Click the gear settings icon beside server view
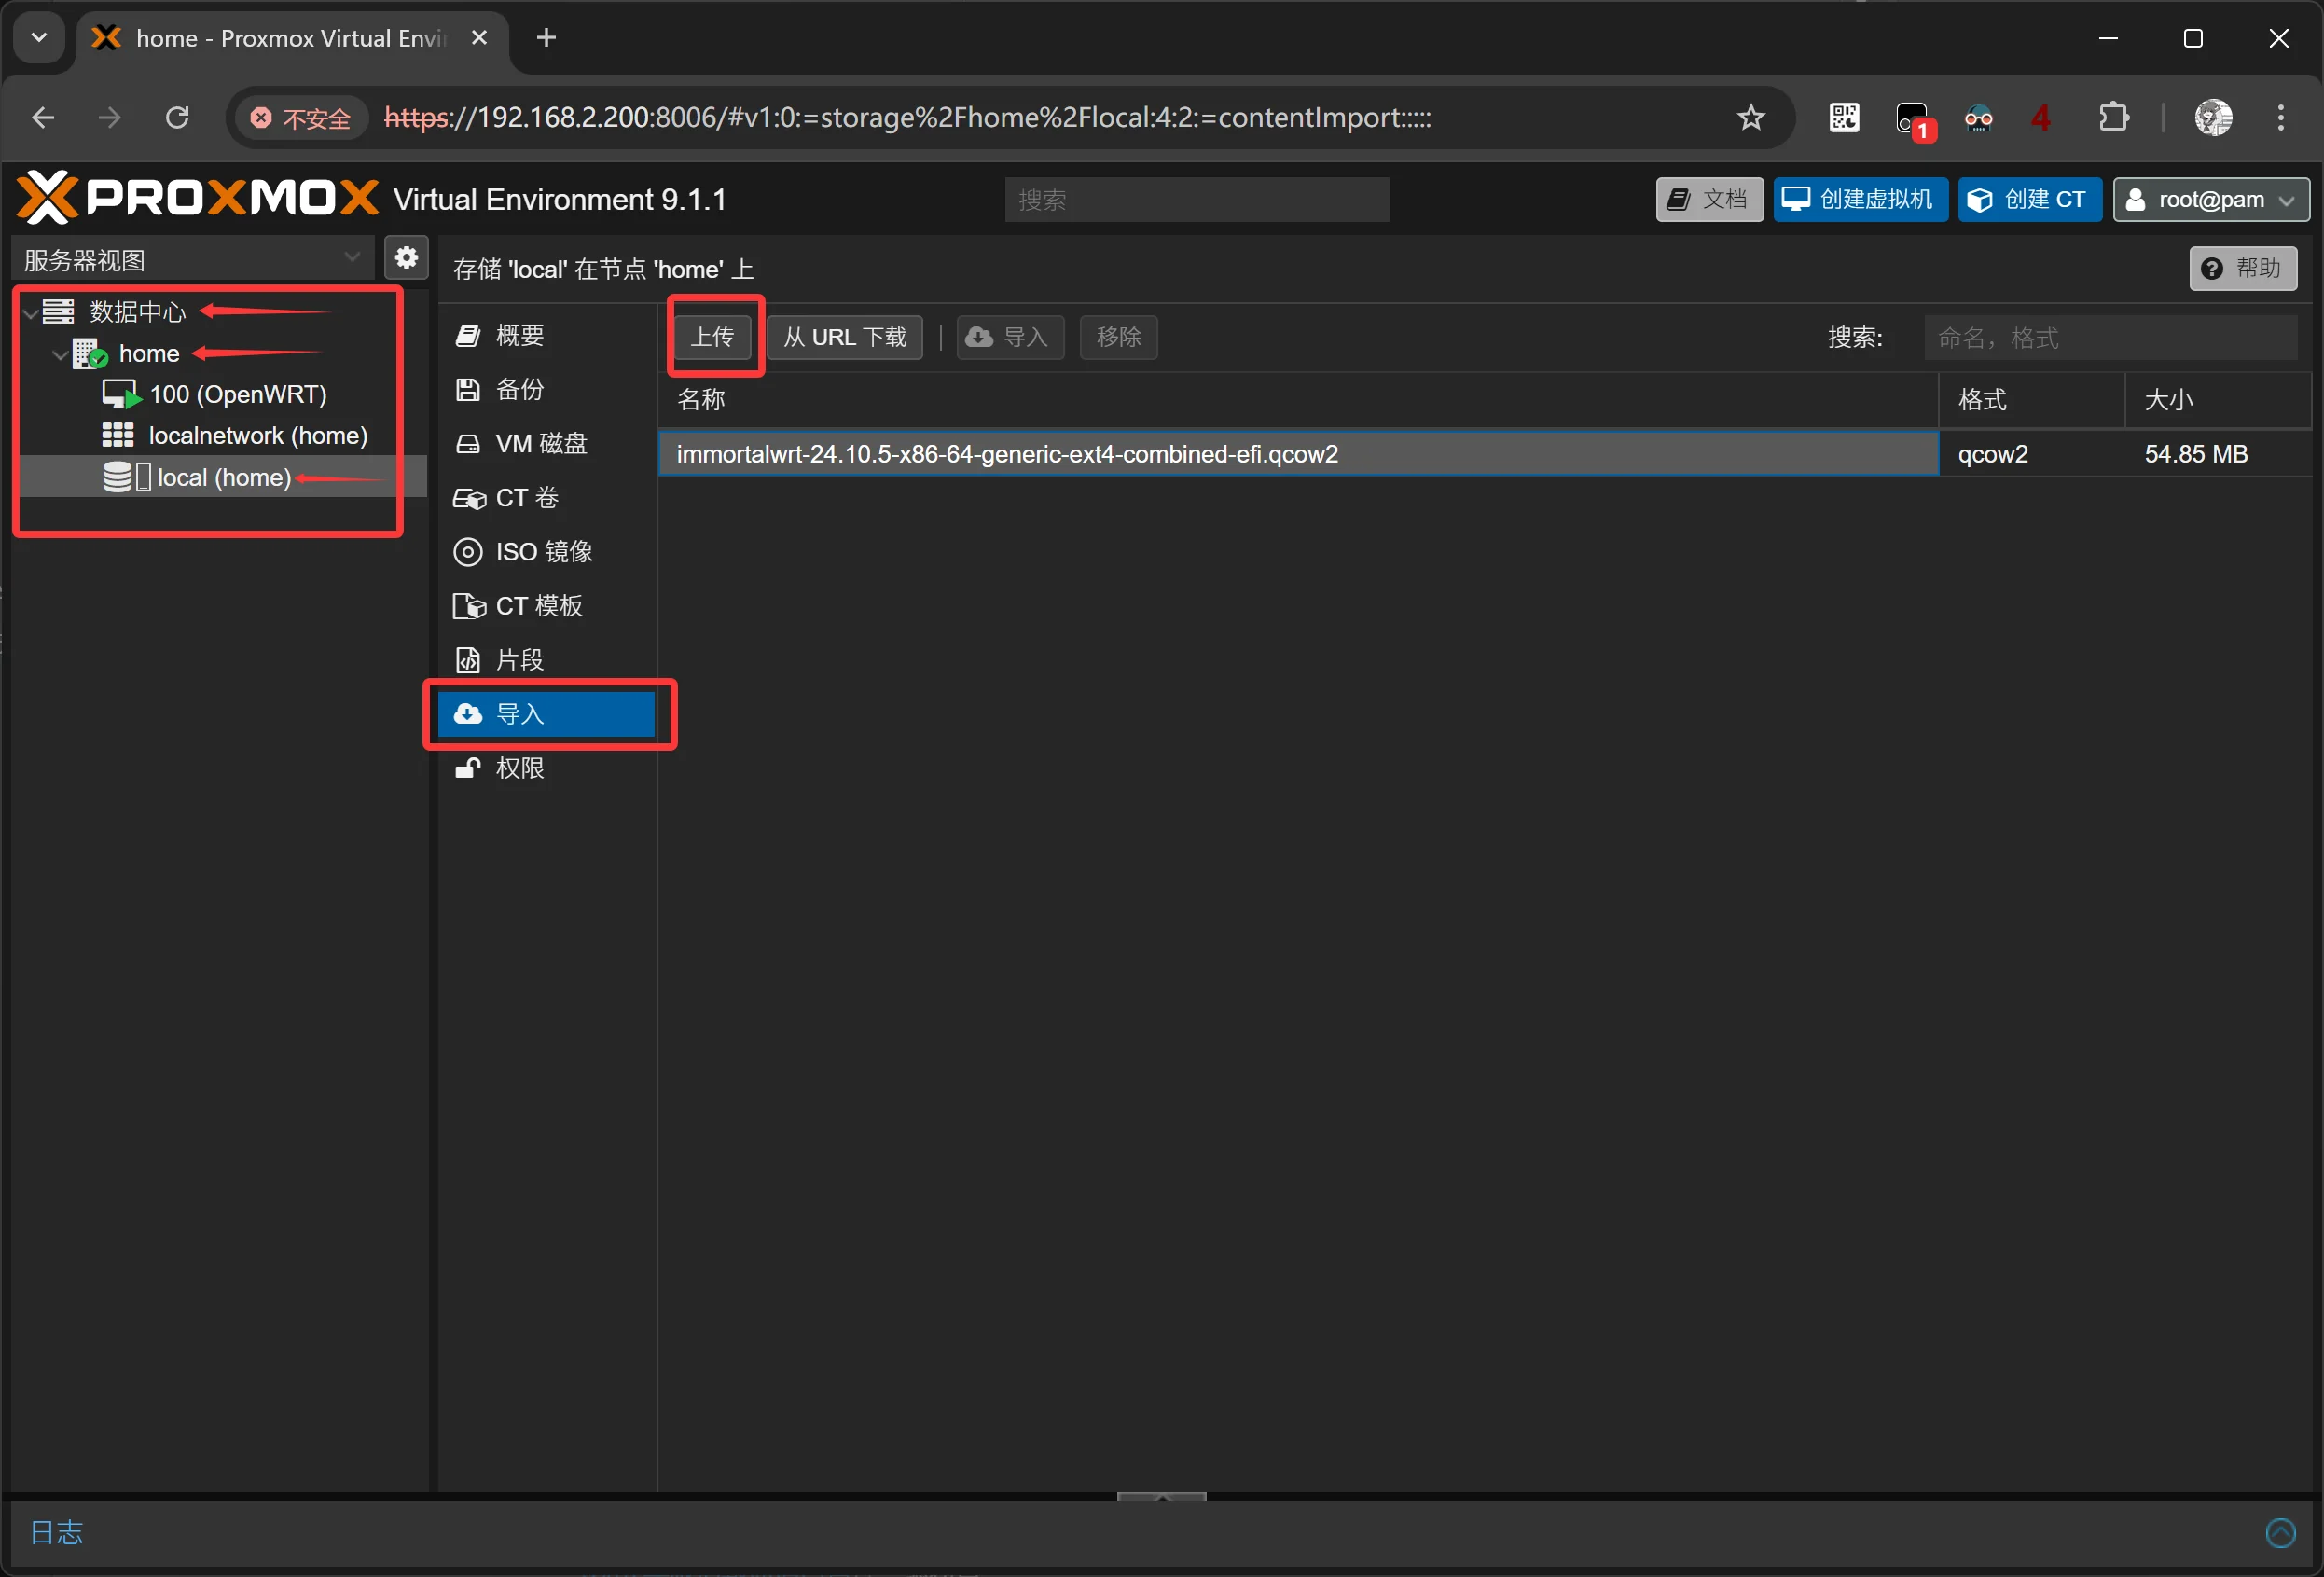The image size is (2324, 1577). tap(405, 258)
